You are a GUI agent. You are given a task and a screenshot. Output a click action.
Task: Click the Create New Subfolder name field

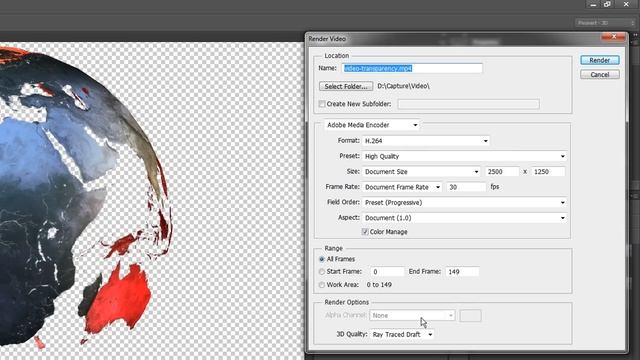469,104
